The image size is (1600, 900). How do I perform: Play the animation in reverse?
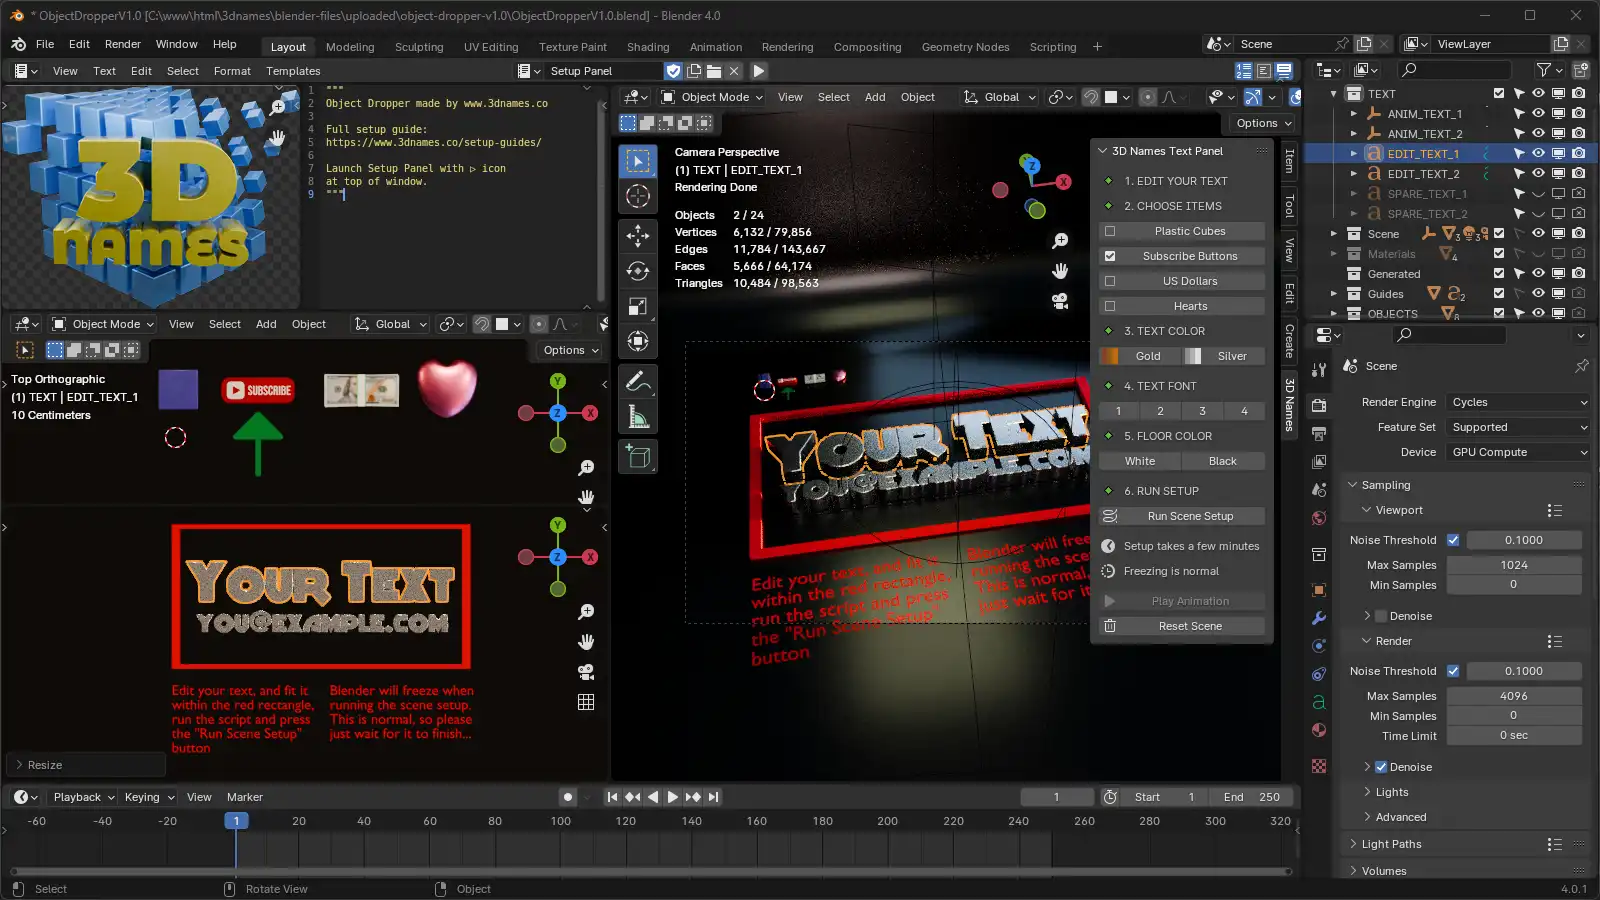pos(652,797)
